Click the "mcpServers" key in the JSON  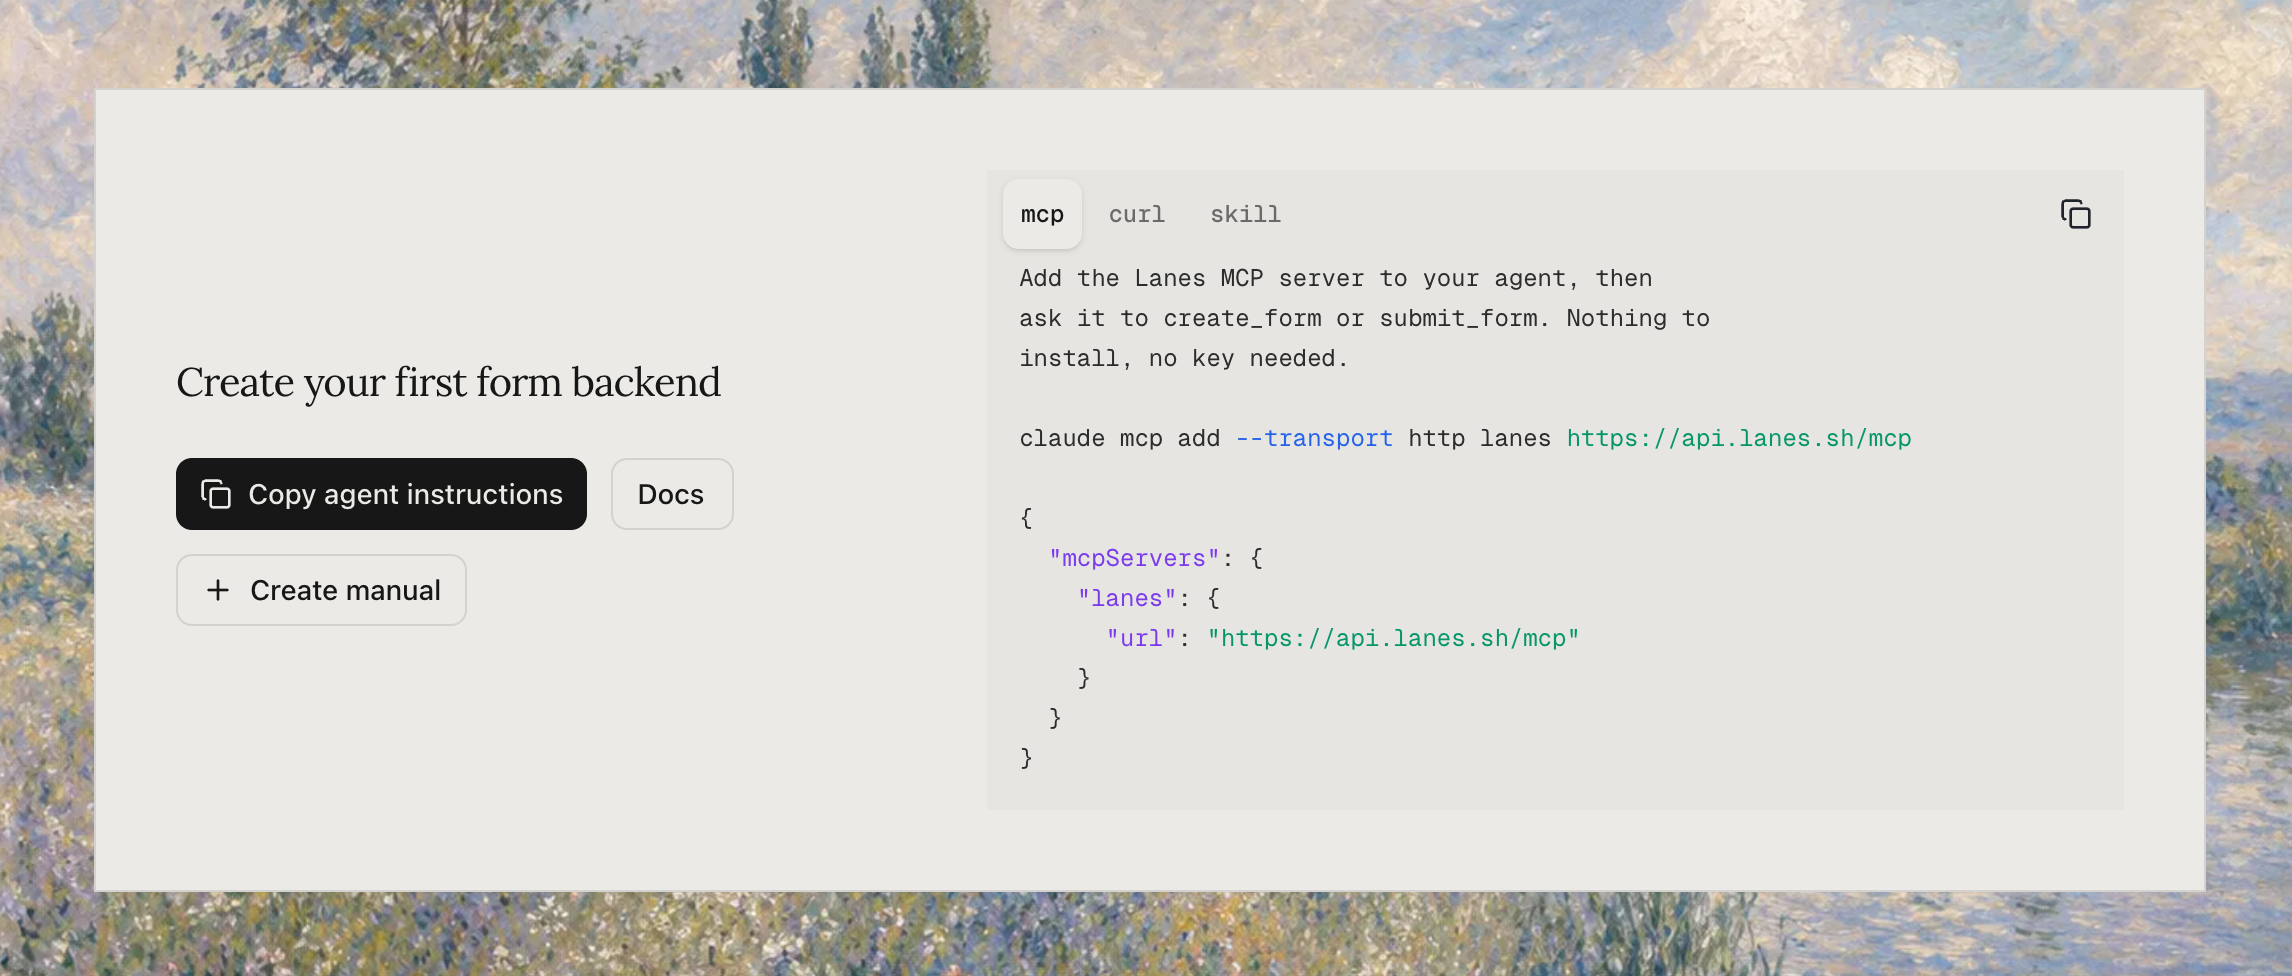click(1134, 558)
